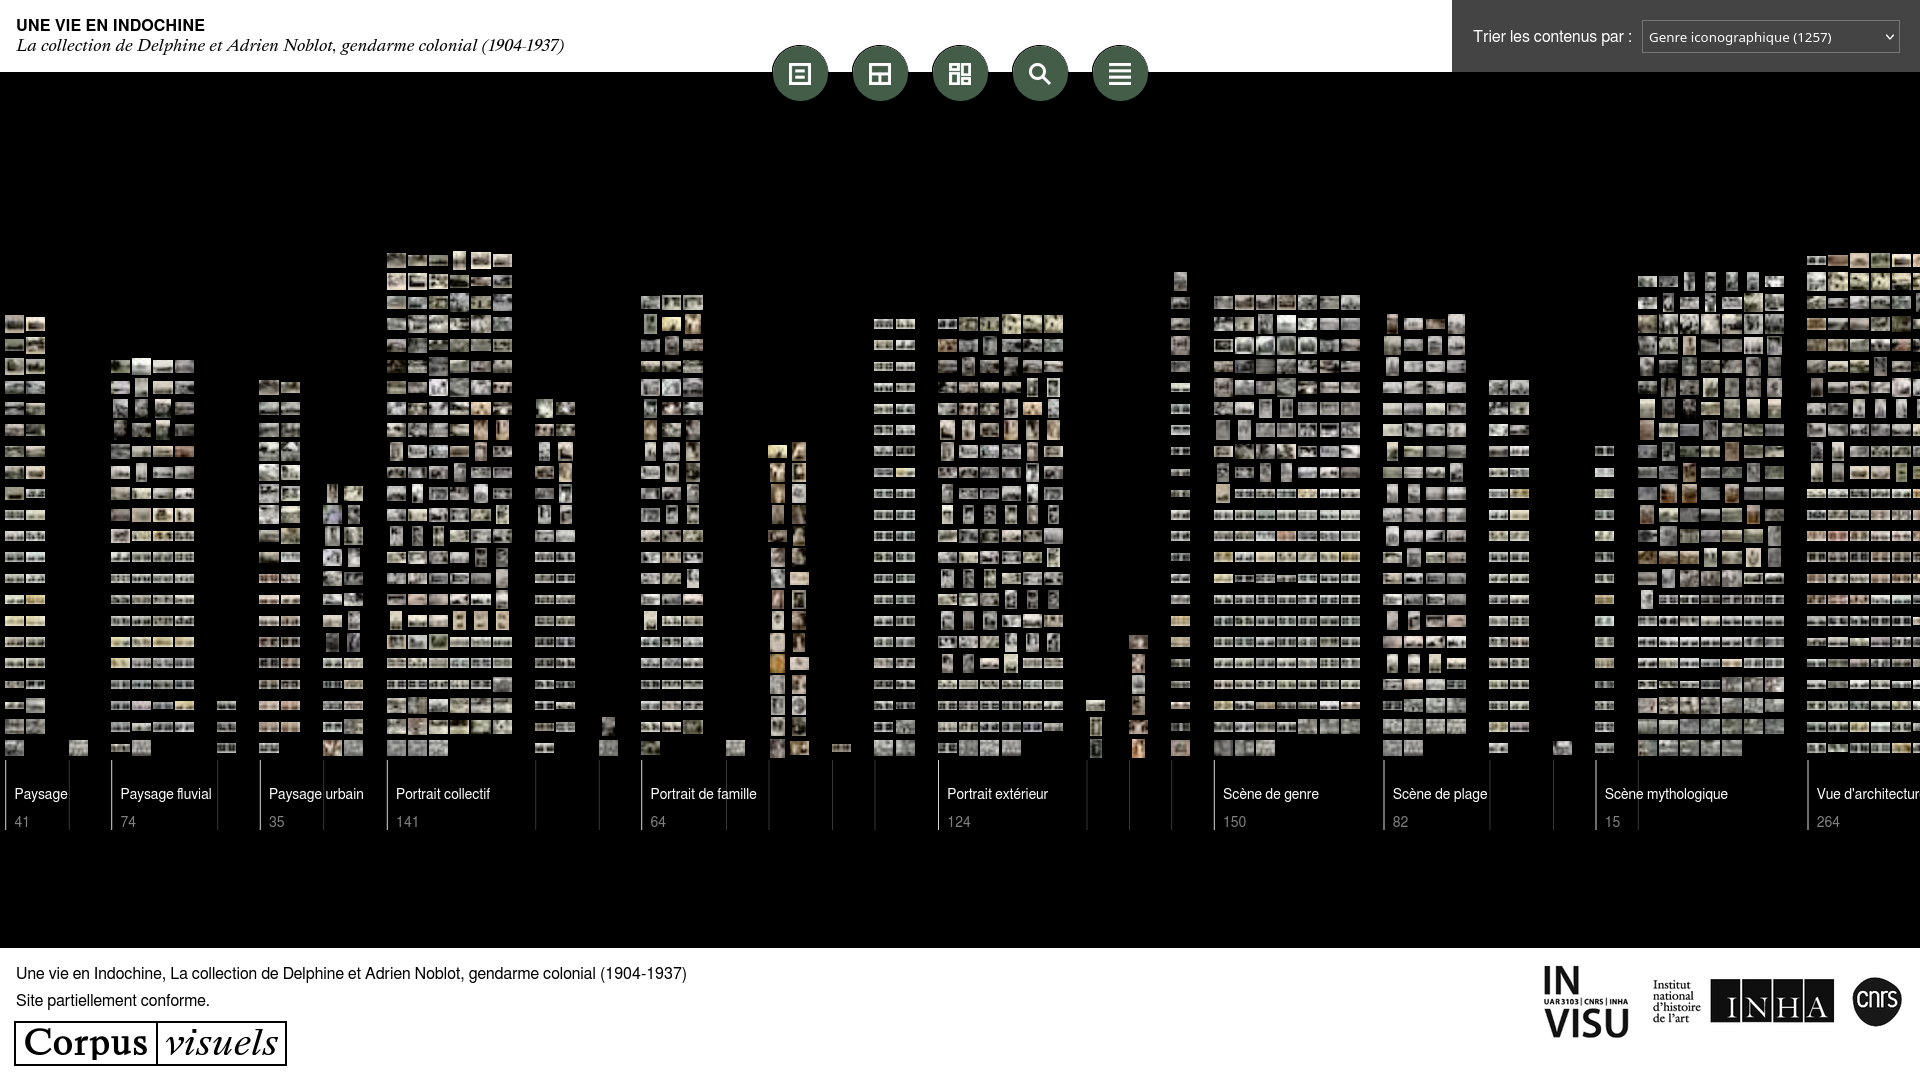Open the Paysage urbain category label
The height and width of the screenshot is (1080, 1920).
click(x=316, y=794)
